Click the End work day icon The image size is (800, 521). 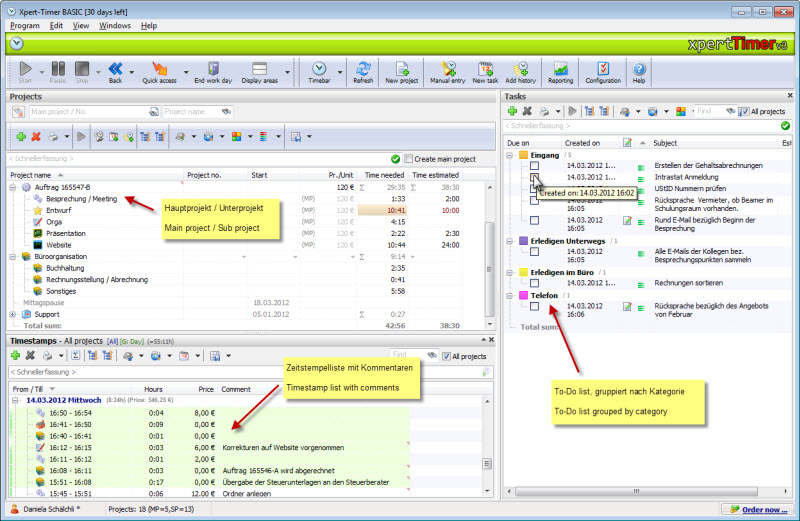tap(213, 72)
